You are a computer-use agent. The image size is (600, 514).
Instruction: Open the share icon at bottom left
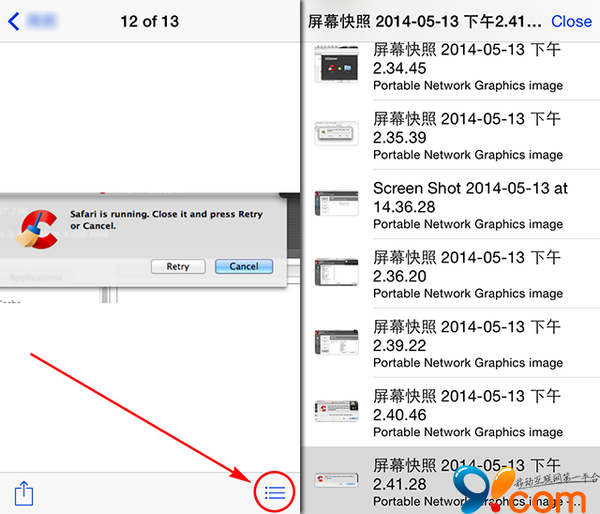point(24,493)
